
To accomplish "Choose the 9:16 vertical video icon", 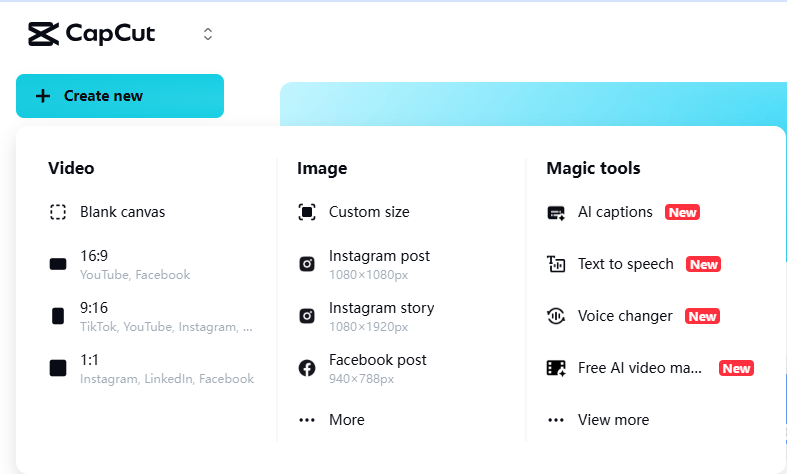I will (58, 316).
